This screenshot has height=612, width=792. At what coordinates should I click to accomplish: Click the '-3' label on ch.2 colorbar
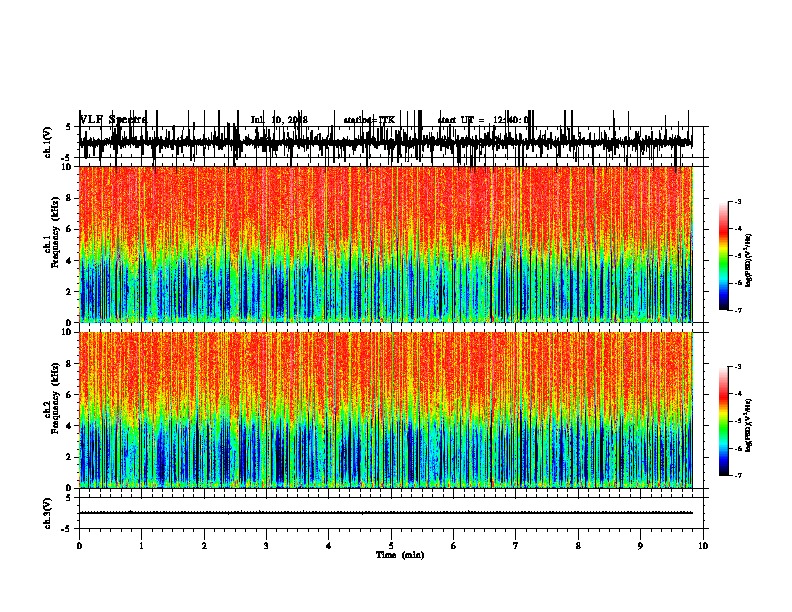pos(738,367)
